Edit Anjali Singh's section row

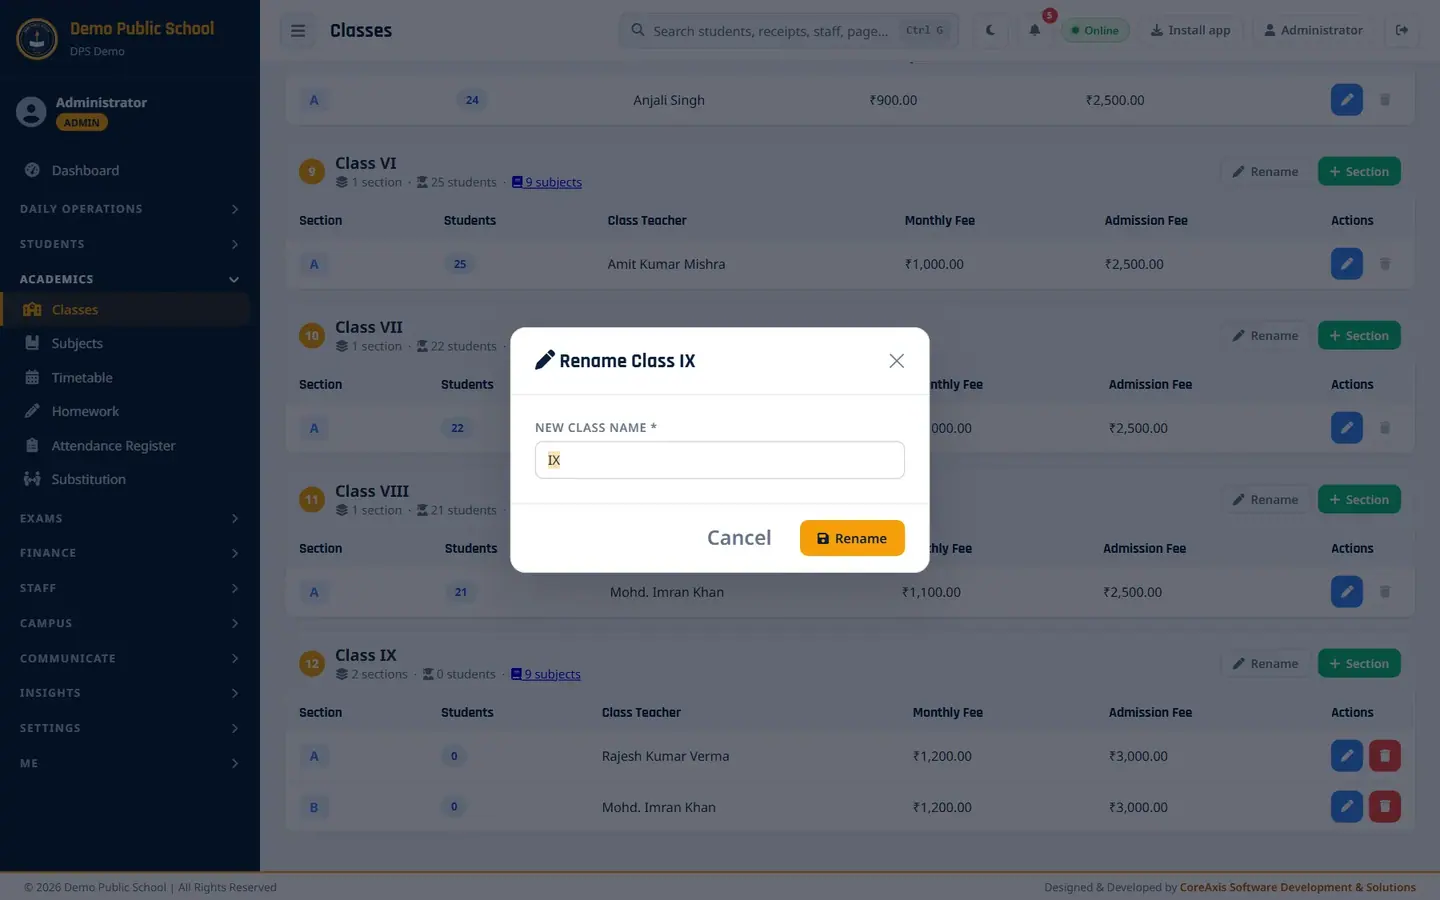(1346, 100)
